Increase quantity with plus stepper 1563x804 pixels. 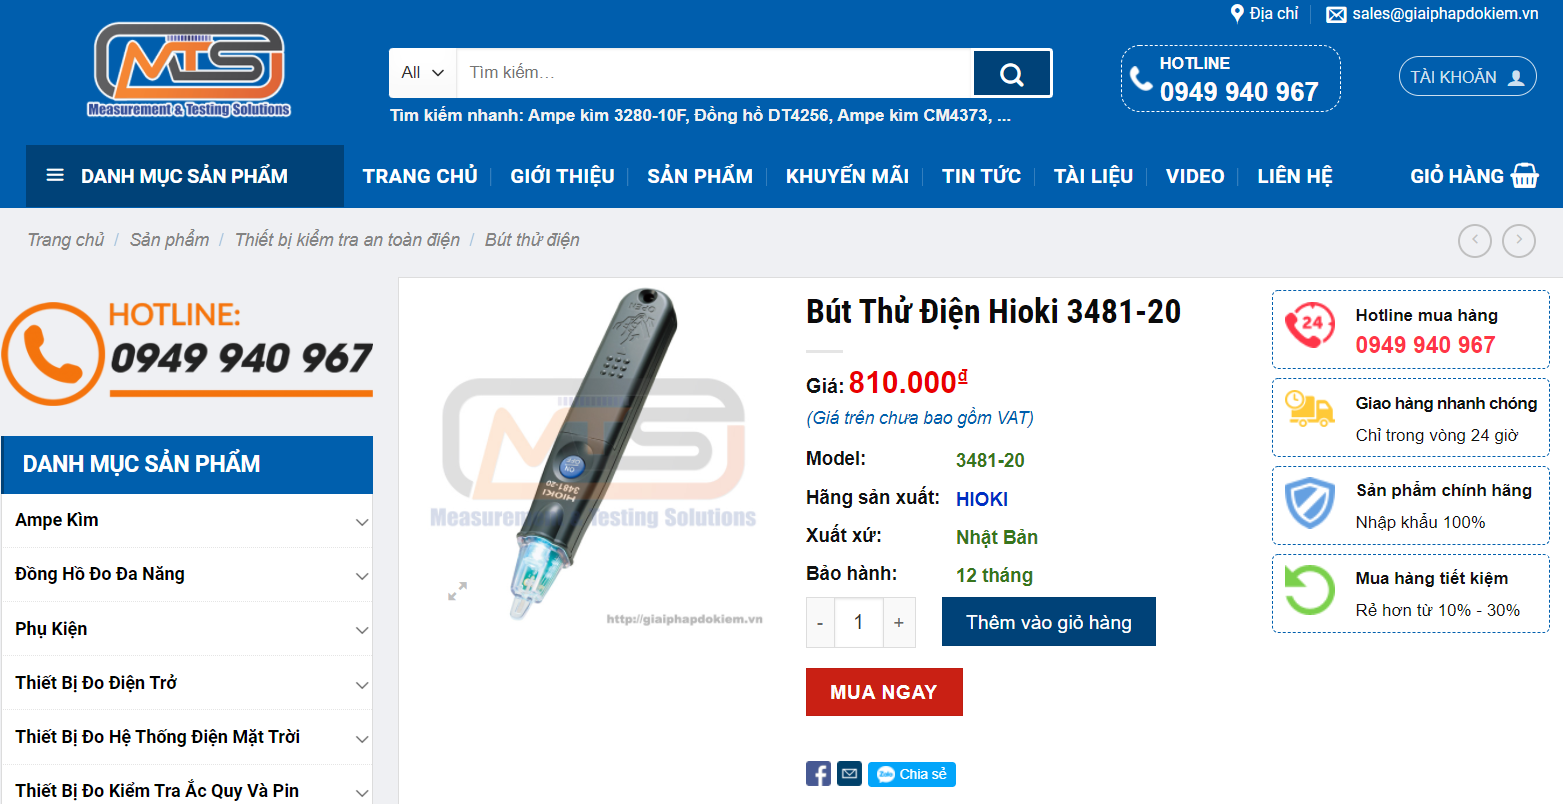(899, 623)
